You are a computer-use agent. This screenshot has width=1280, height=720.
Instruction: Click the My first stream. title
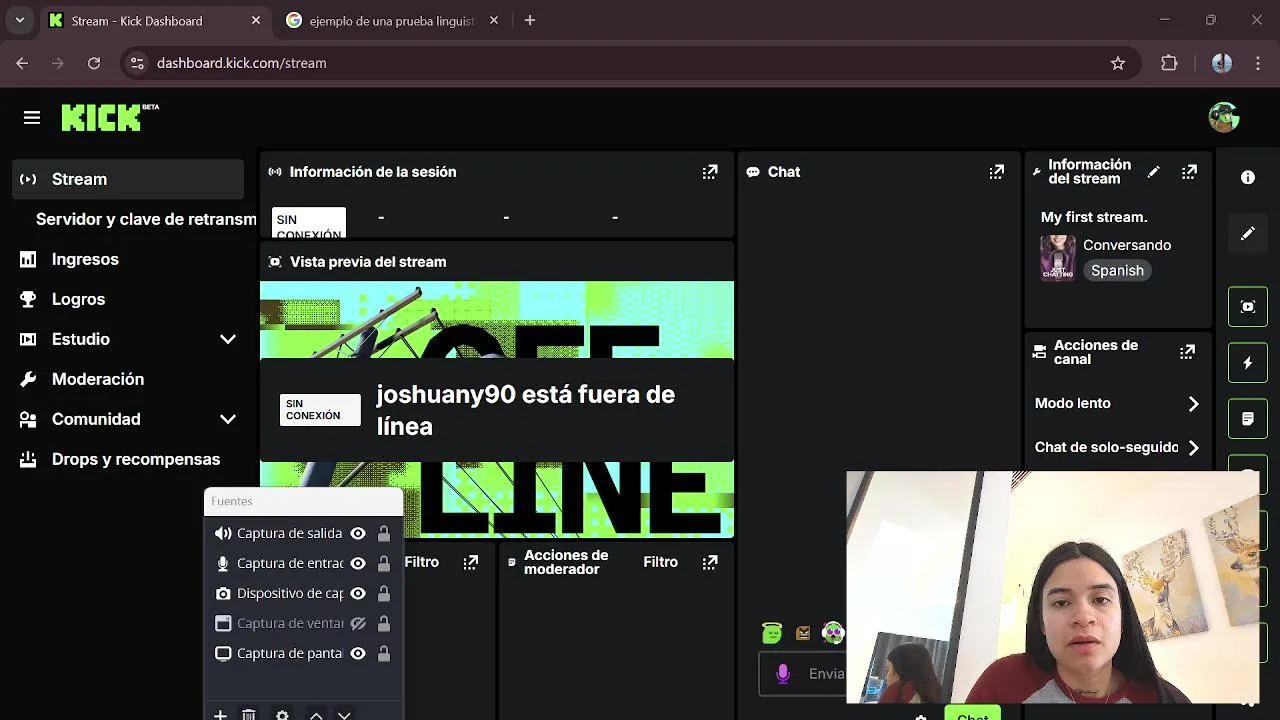pos(1094,217)
